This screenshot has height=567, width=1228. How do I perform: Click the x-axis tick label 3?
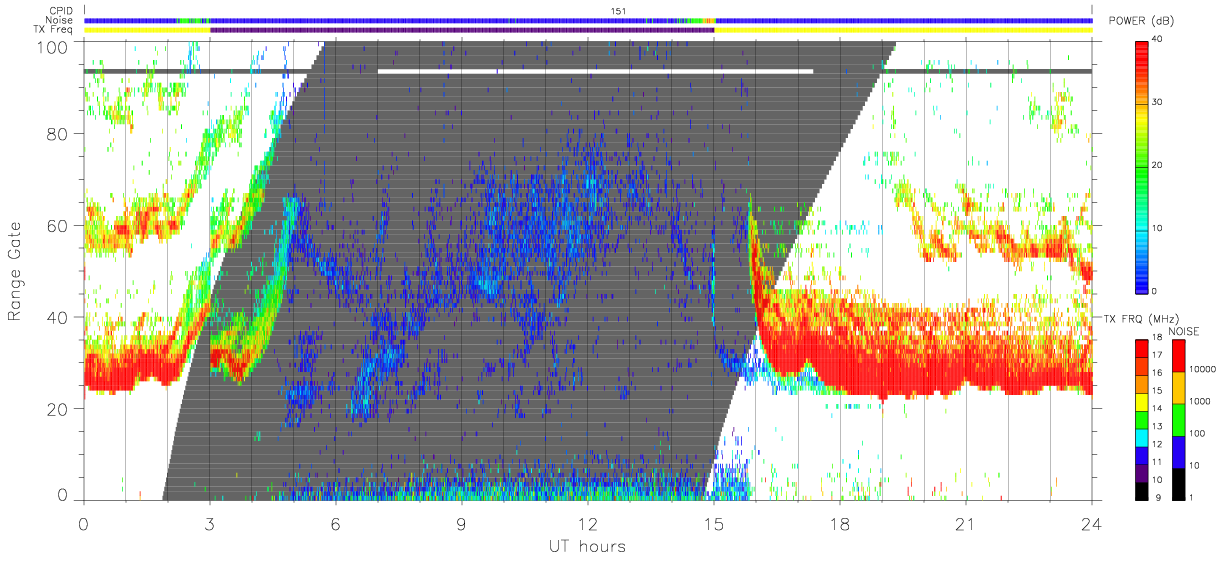point(210,524)
